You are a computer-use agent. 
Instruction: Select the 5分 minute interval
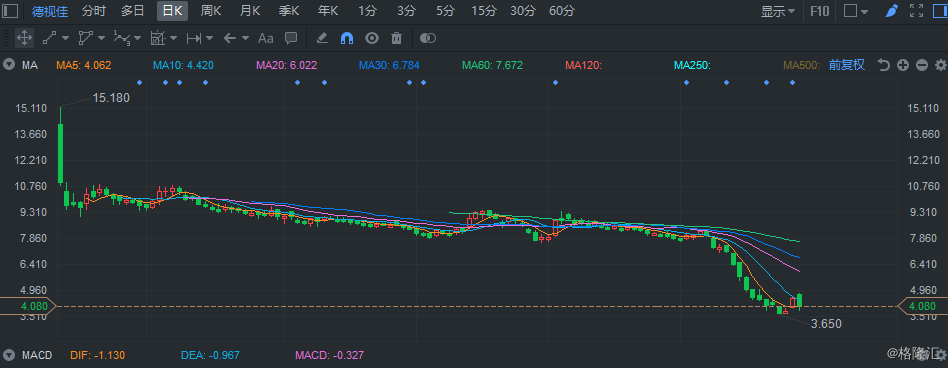click(x=445, y=11)
